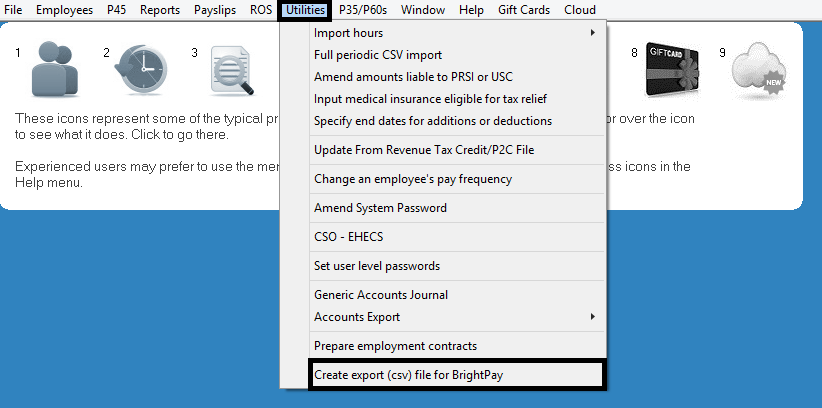Click the document magnifier icon numbered 3
822x408 pixels.
tap(232, 70)
